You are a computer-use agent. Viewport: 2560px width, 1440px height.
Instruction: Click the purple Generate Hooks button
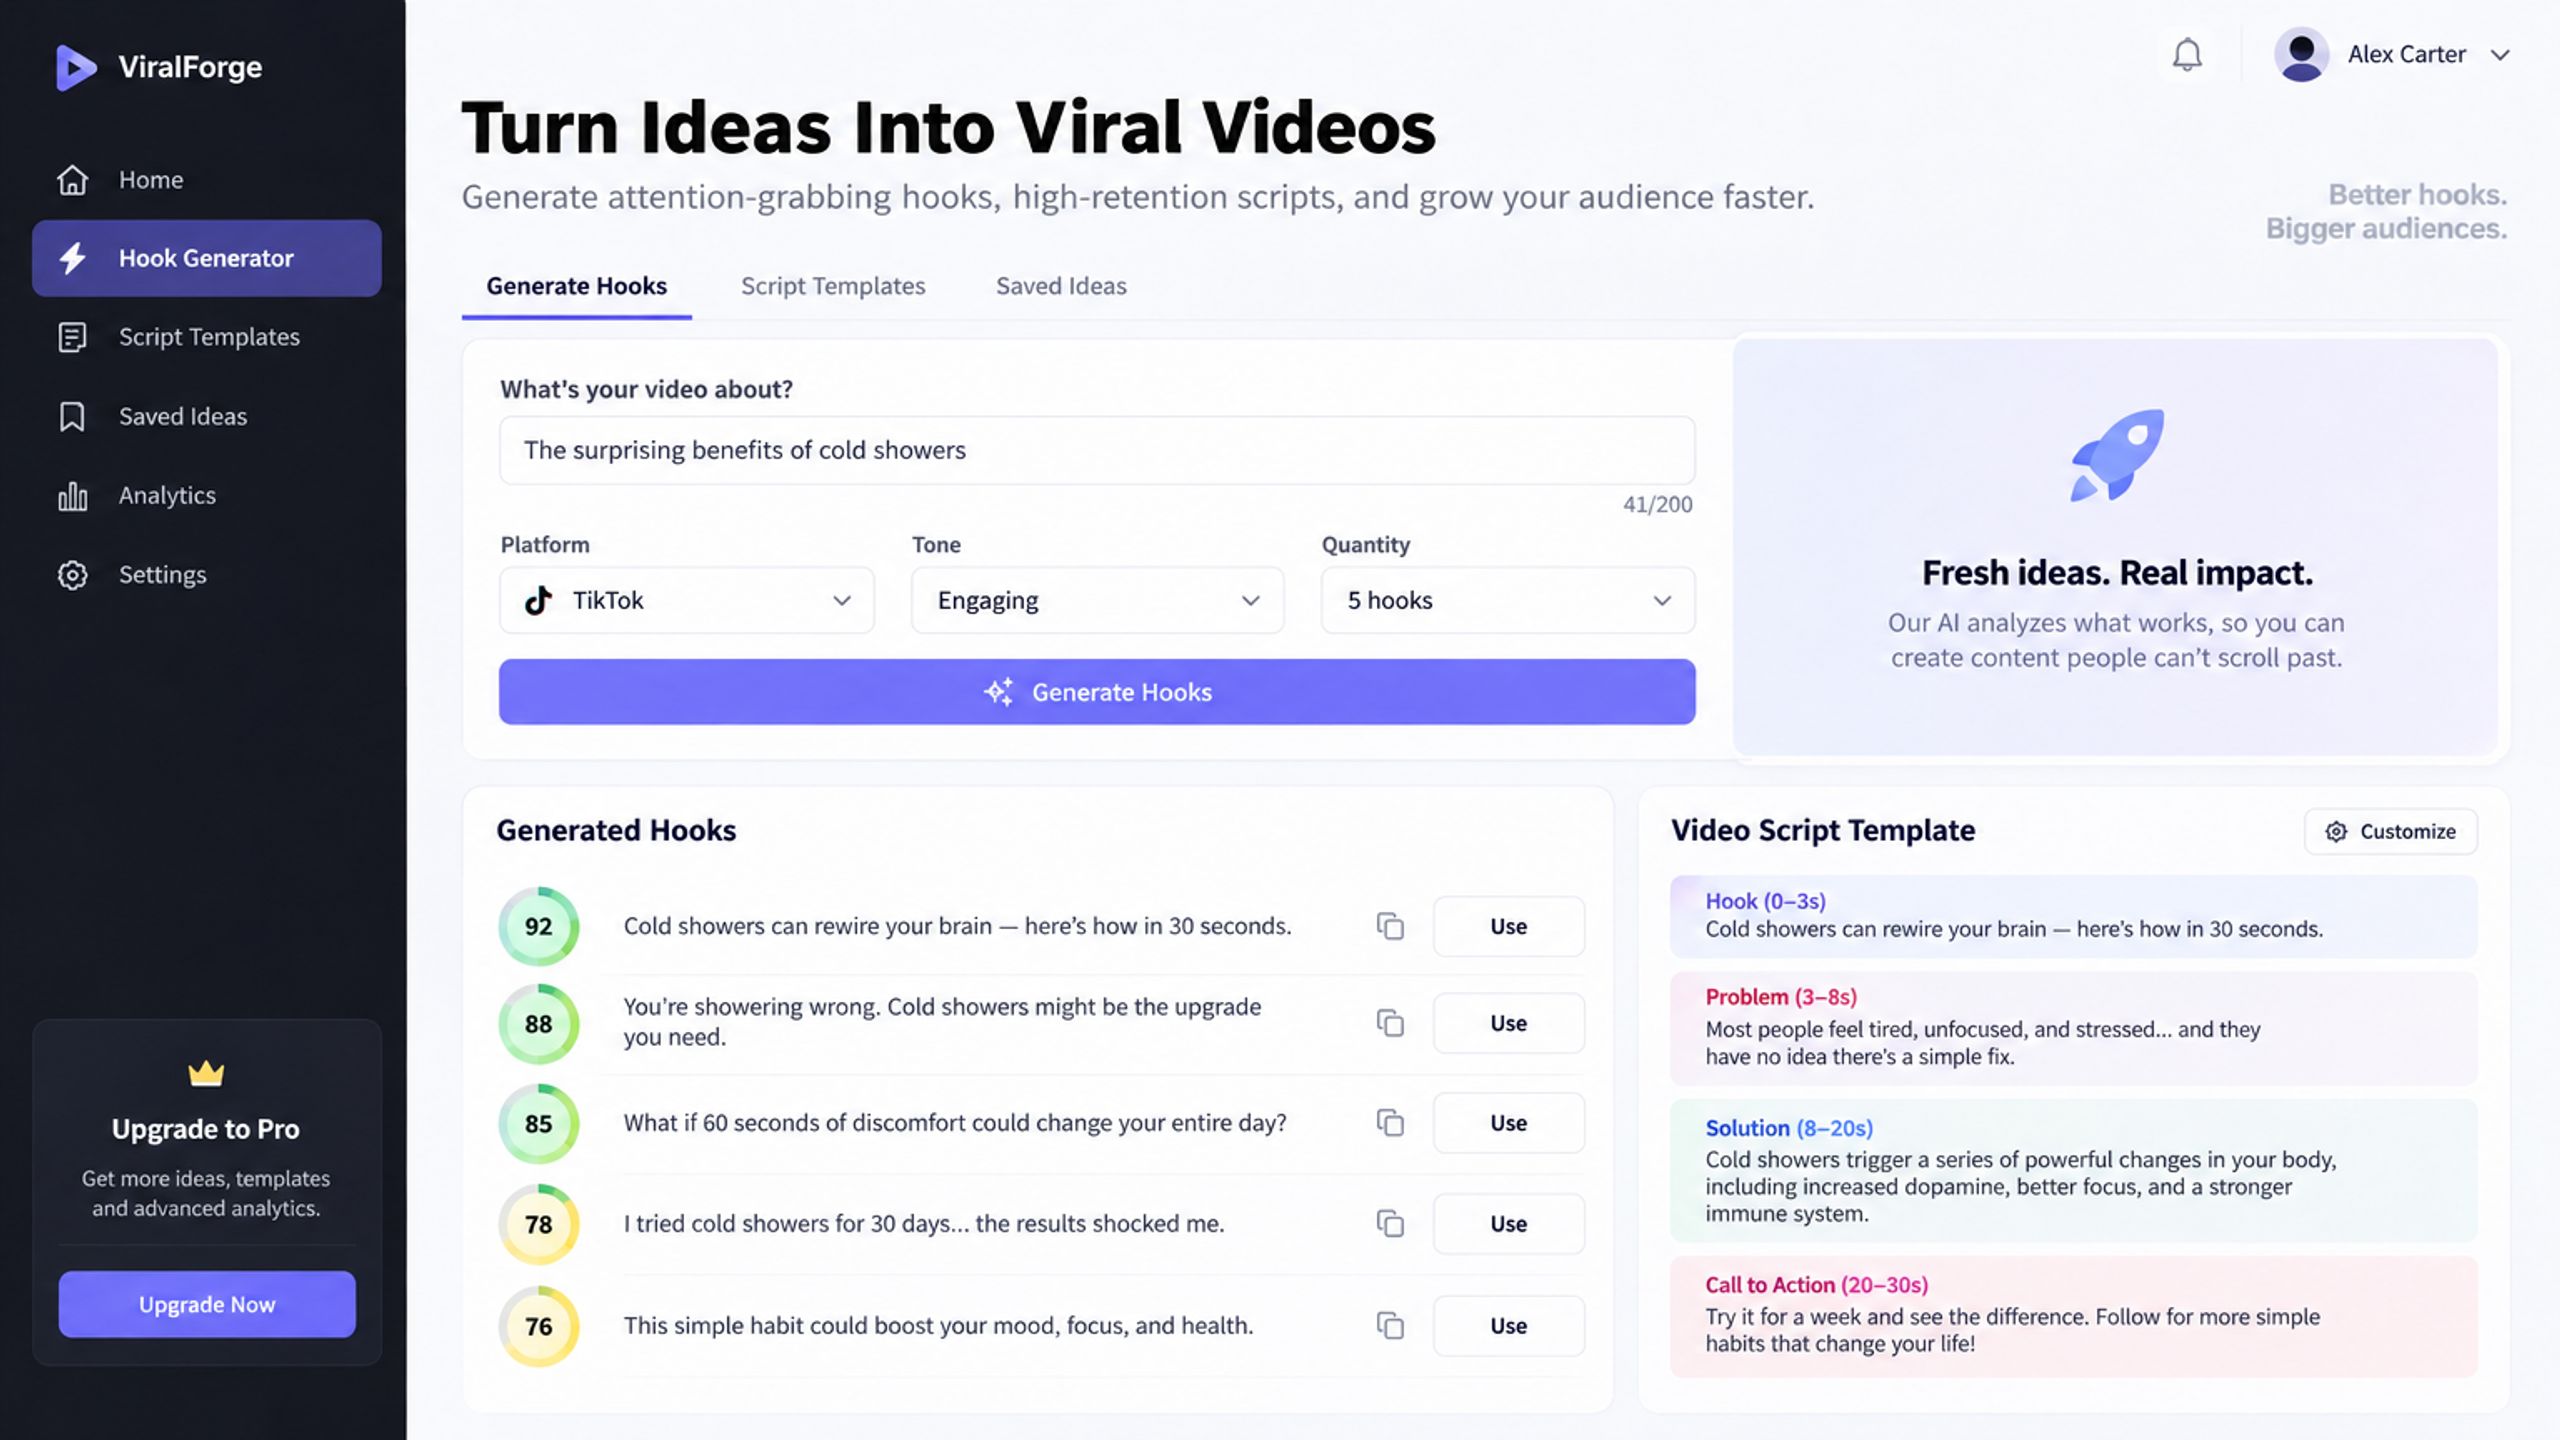[x=1097, y=692]
